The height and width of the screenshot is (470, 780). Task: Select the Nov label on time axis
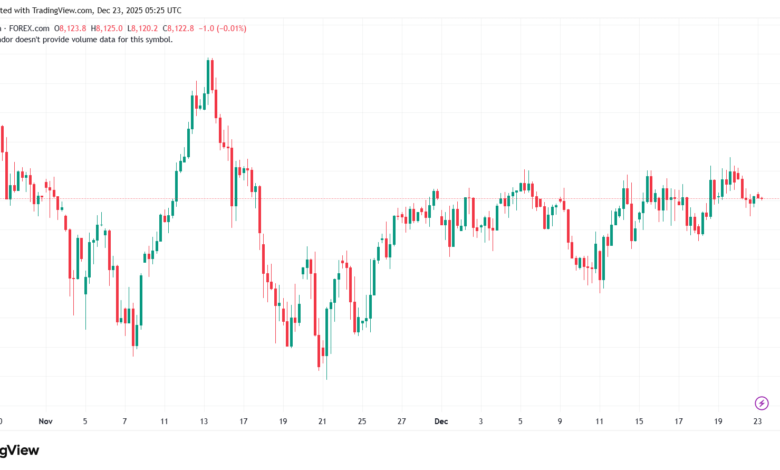pyautogui.click(x=44, y=422)
